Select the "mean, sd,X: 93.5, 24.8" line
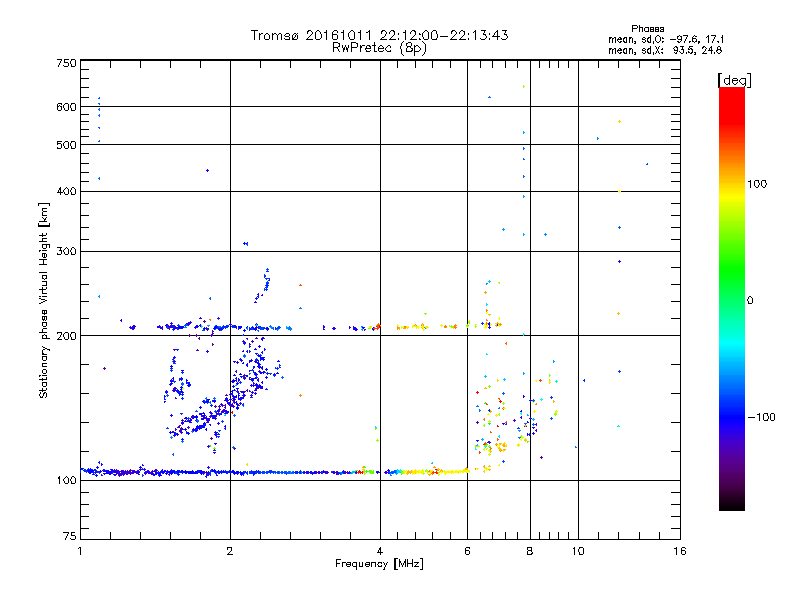 tap(665, 50)
